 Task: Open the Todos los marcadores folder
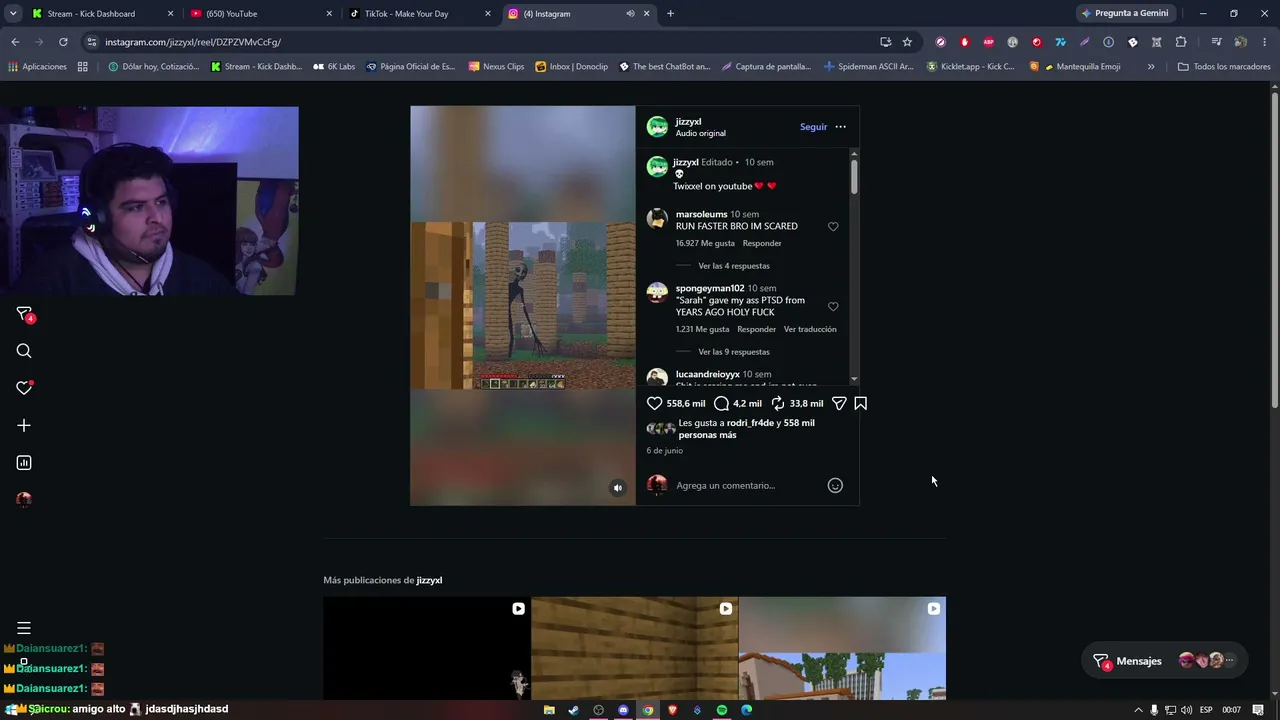1223,67
